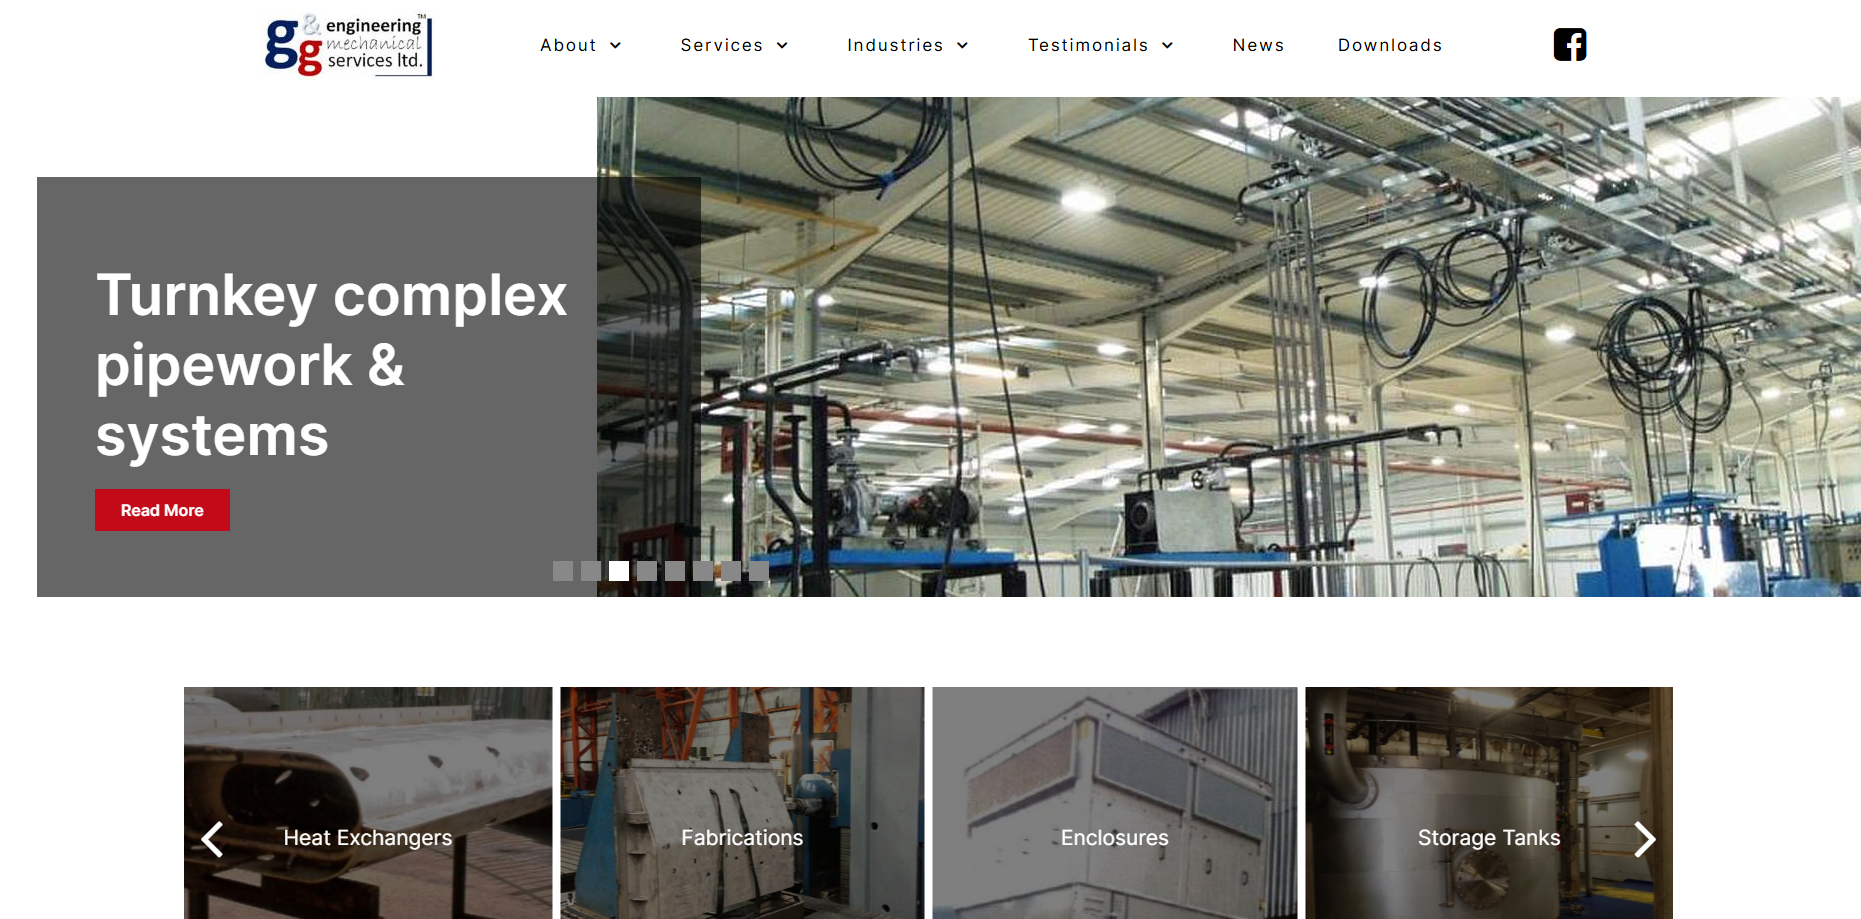1861x919 pixels.
Task: Click the G&G Engineering logo
Action: point(349,45)
